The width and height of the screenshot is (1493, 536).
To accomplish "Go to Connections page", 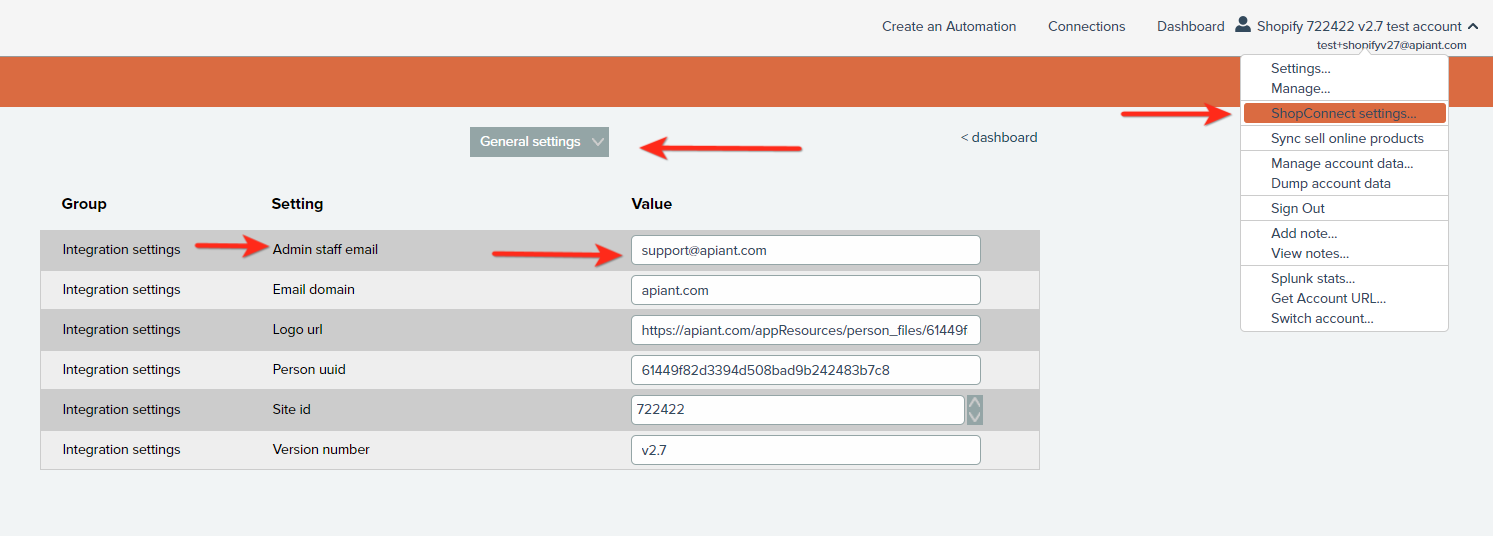I will point(1086,27).
